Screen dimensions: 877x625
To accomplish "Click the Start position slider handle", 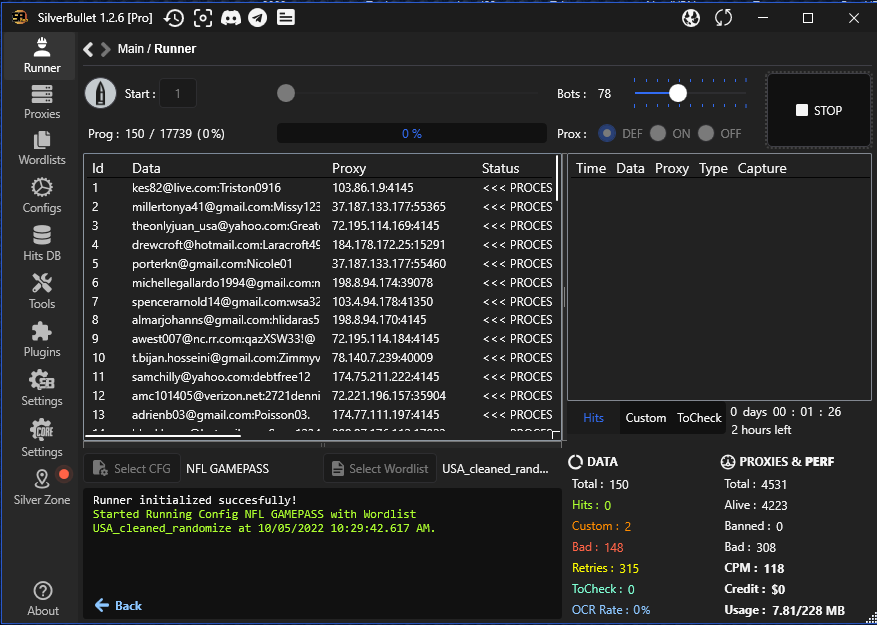I will (x=286, y=93).
